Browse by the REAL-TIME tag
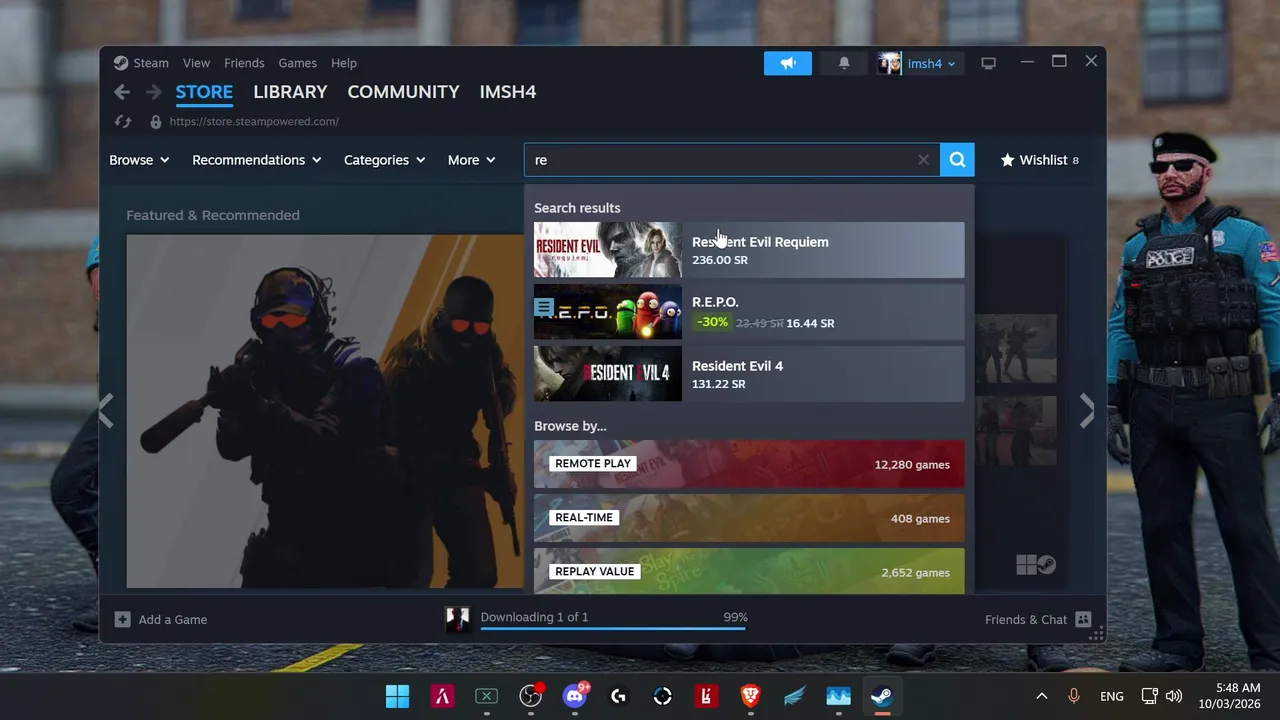 pyautogui.click(x=749, y=518)
